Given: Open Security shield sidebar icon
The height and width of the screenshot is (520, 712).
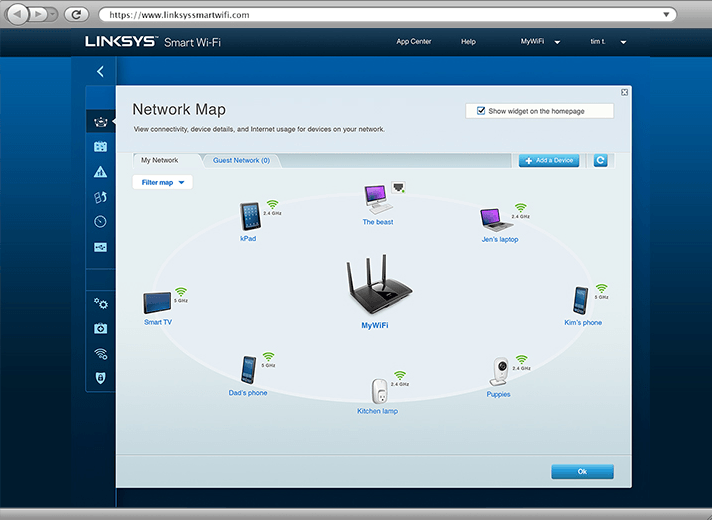Looking at the screenshot, I should pos(100,378).
